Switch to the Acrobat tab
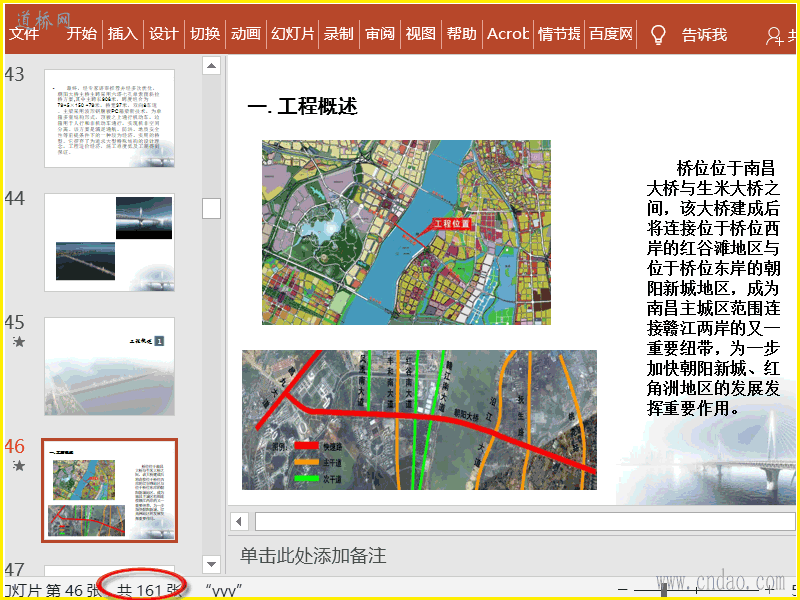The height and width of the screenshot is (600, 800). tap(508, 34)
